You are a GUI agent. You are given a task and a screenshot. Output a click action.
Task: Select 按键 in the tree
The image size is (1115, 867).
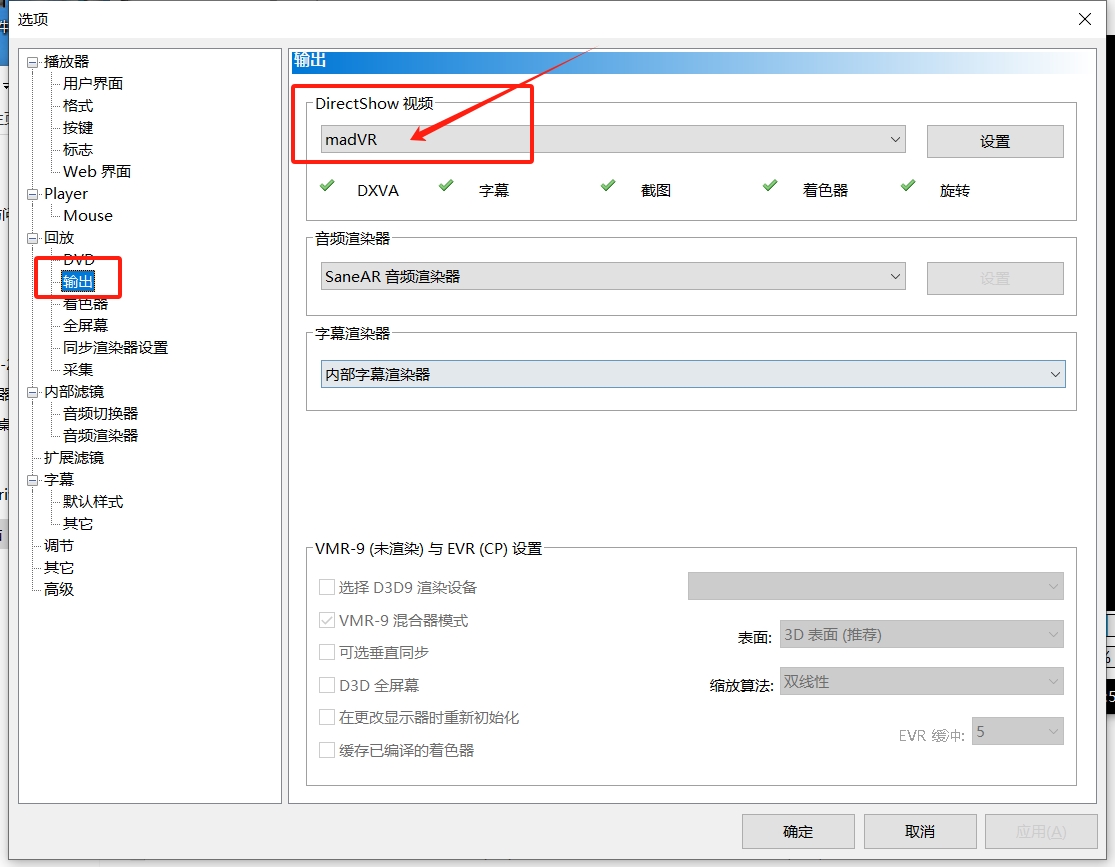coord(78,128)
